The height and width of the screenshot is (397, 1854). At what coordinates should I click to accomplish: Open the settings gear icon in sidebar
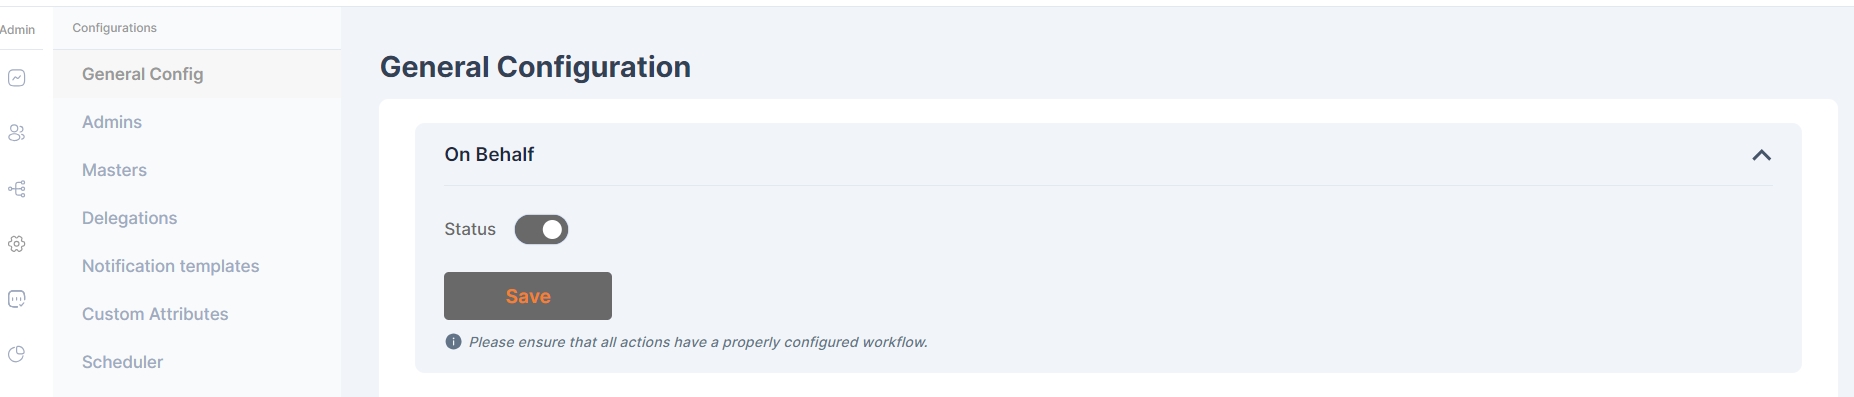coord(17,244)
